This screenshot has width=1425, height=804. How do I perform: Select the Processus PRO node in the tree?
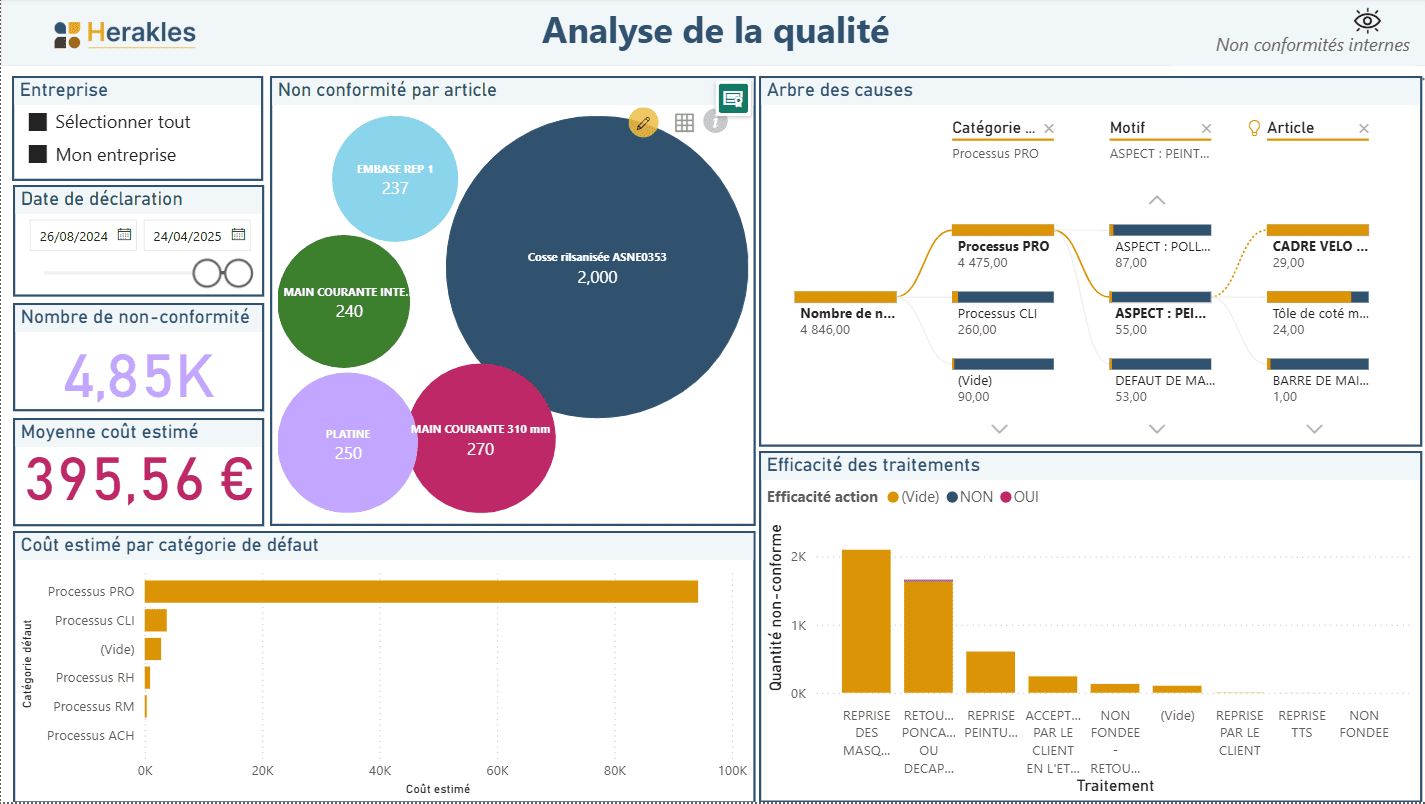point(1002,246)
